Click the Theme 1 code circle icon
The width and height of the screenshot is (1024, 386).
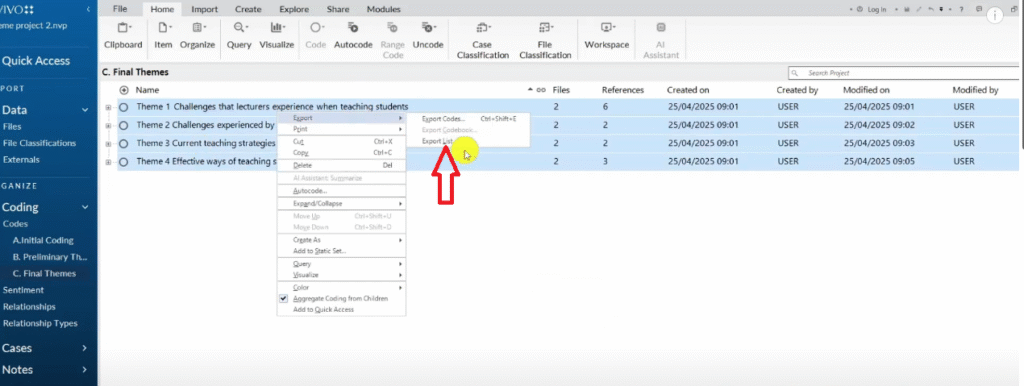click(x=123, y=106)
